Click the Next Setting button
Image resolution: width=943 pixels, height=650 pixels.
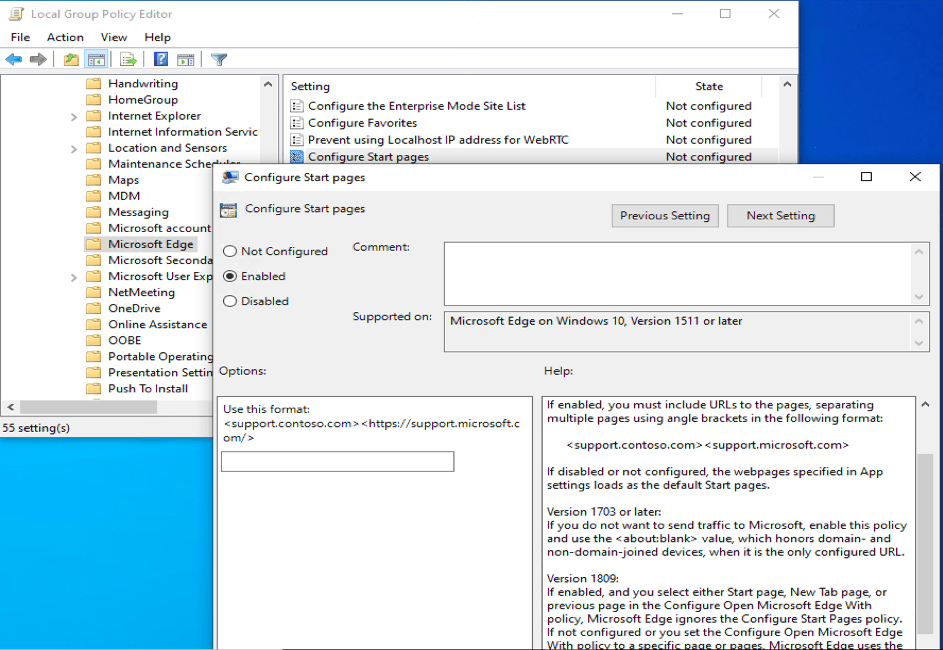click(781, 216)
